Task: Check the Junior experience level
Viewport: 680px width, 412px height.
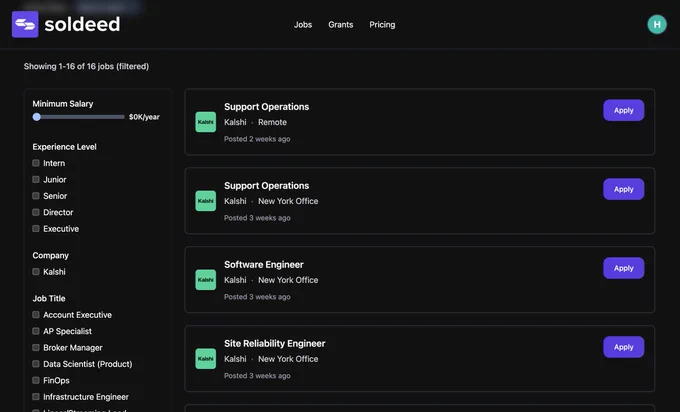Action: (x=36, y=180)
